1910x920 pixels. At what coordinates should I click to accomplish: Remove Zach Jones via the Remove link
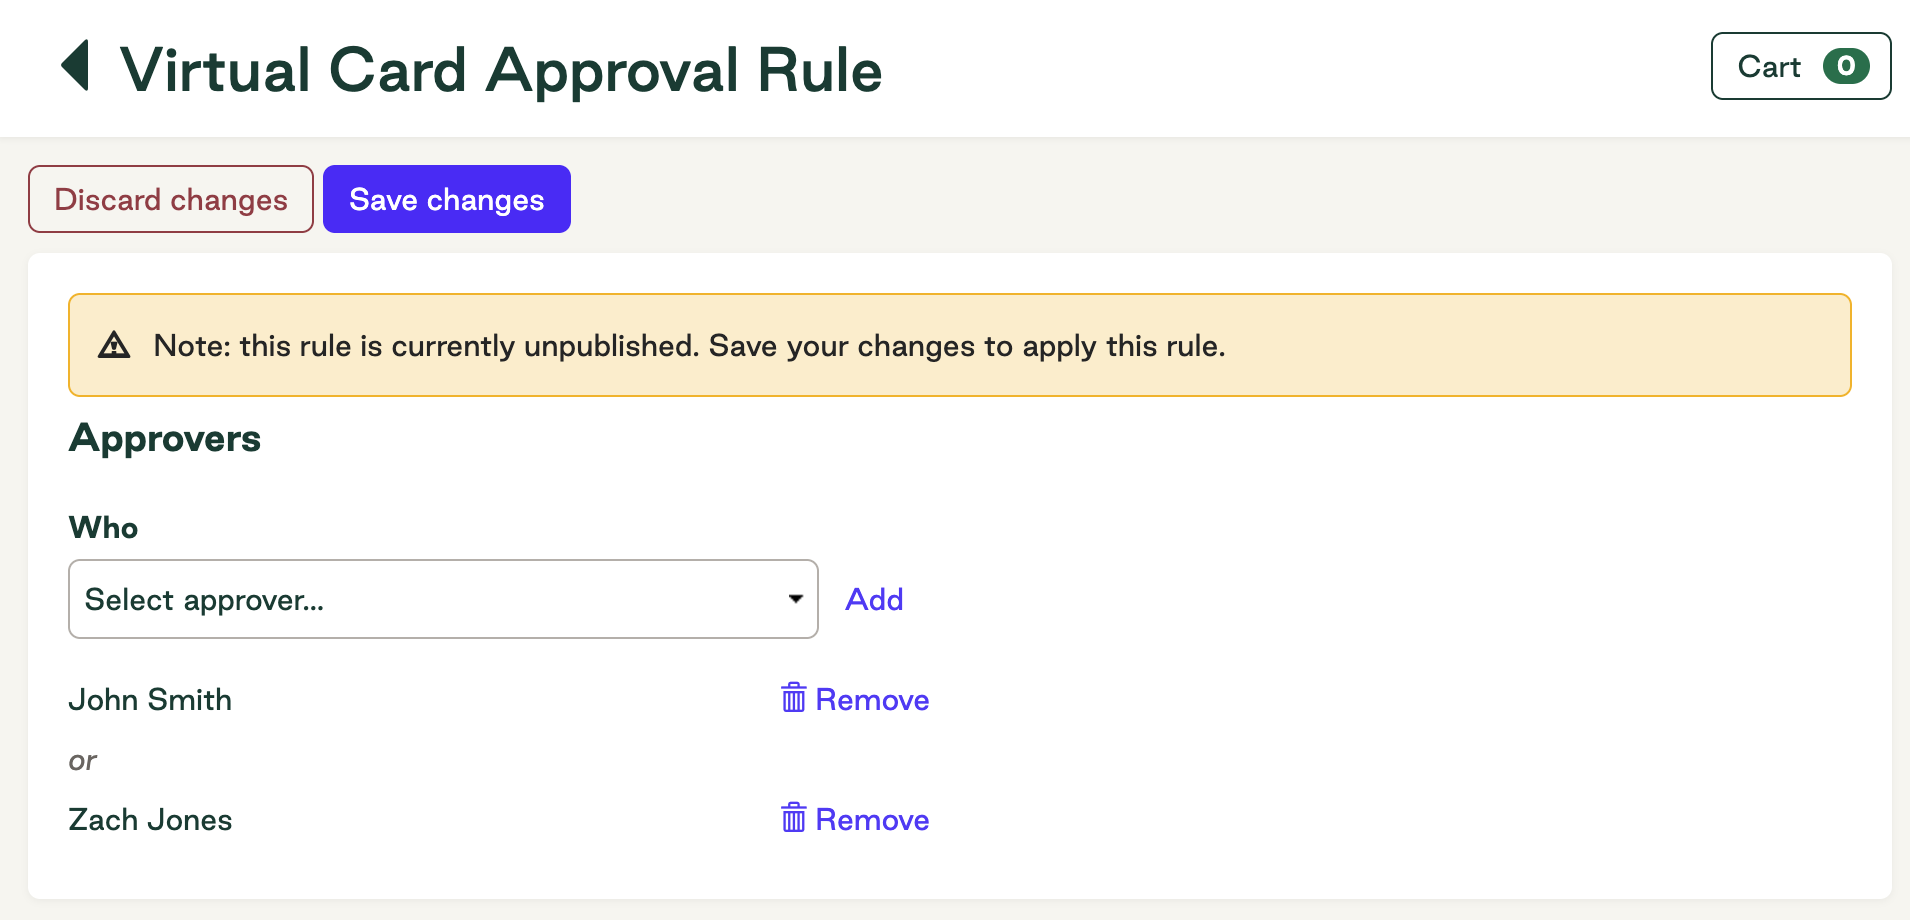pos(872,820)
